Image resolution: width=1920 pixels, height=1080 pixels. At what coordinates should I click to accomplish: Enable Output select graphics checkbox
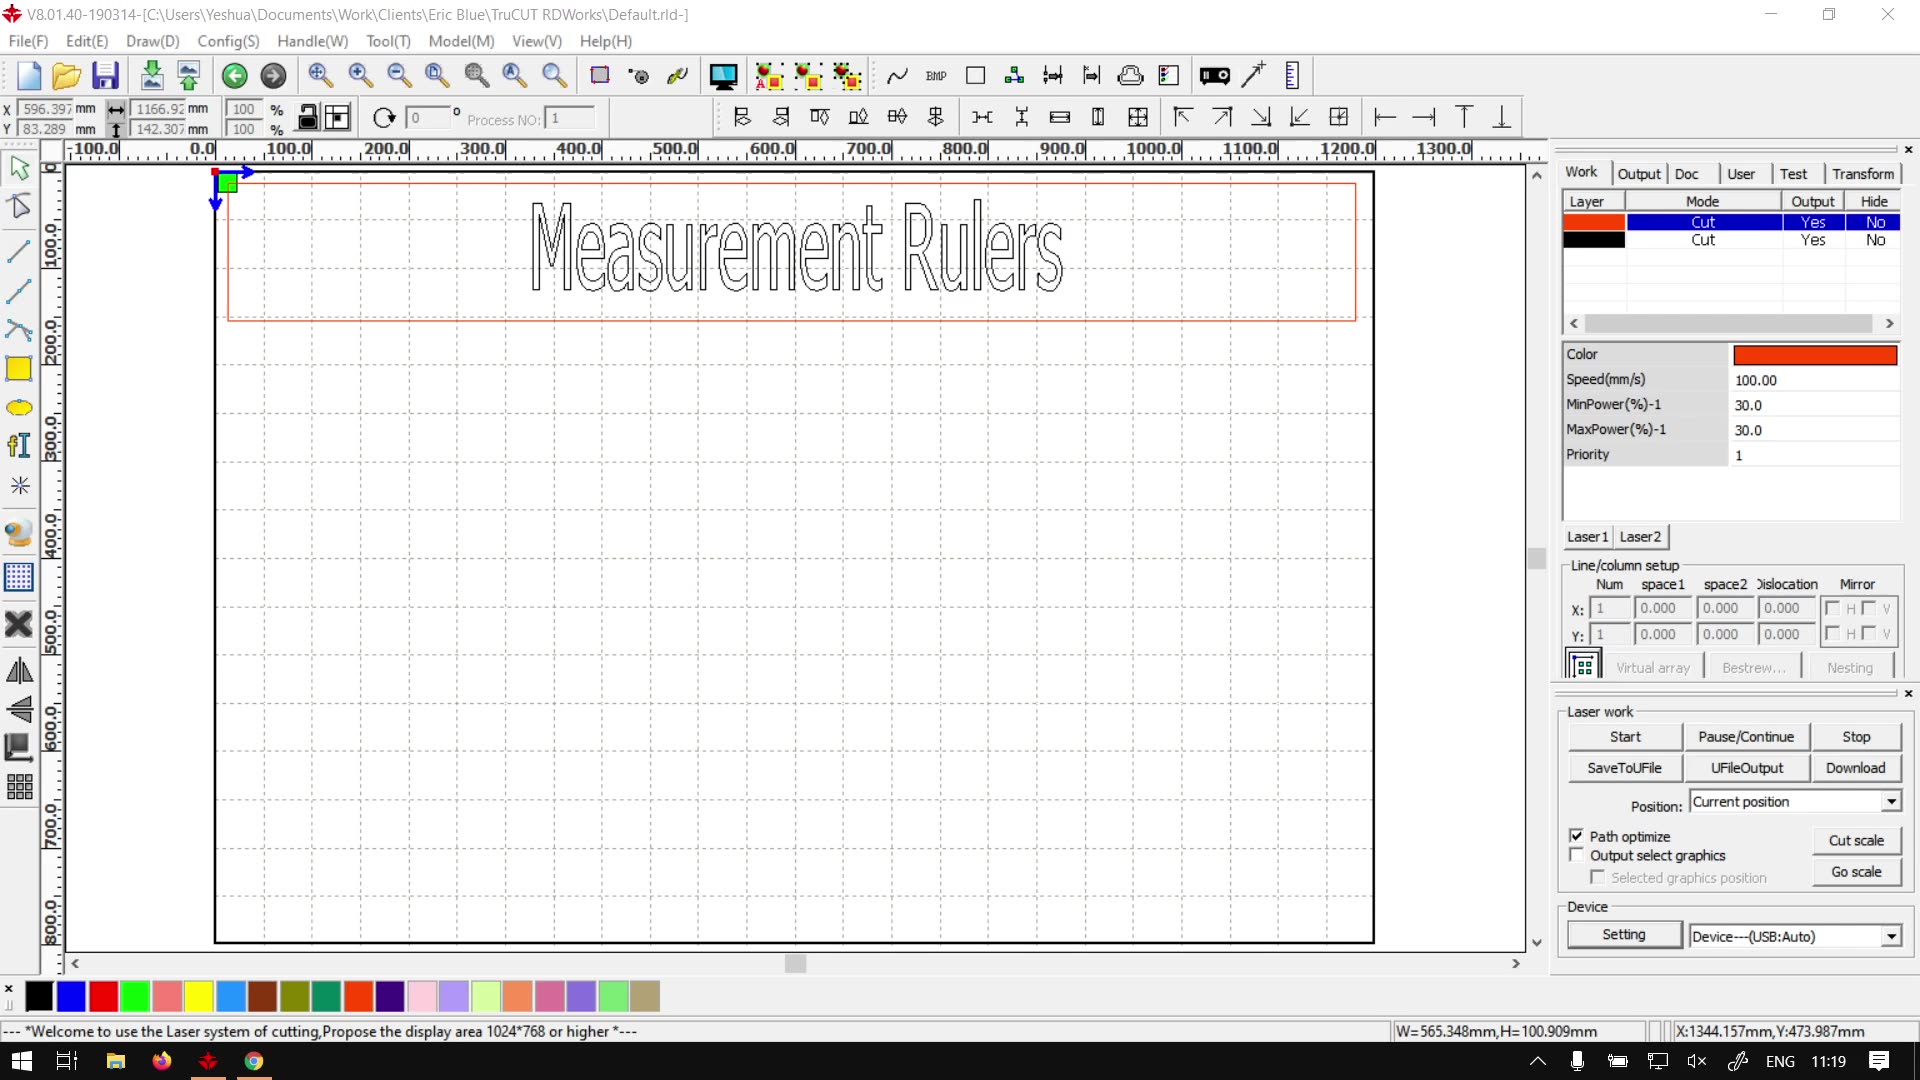click(1577, 856)
